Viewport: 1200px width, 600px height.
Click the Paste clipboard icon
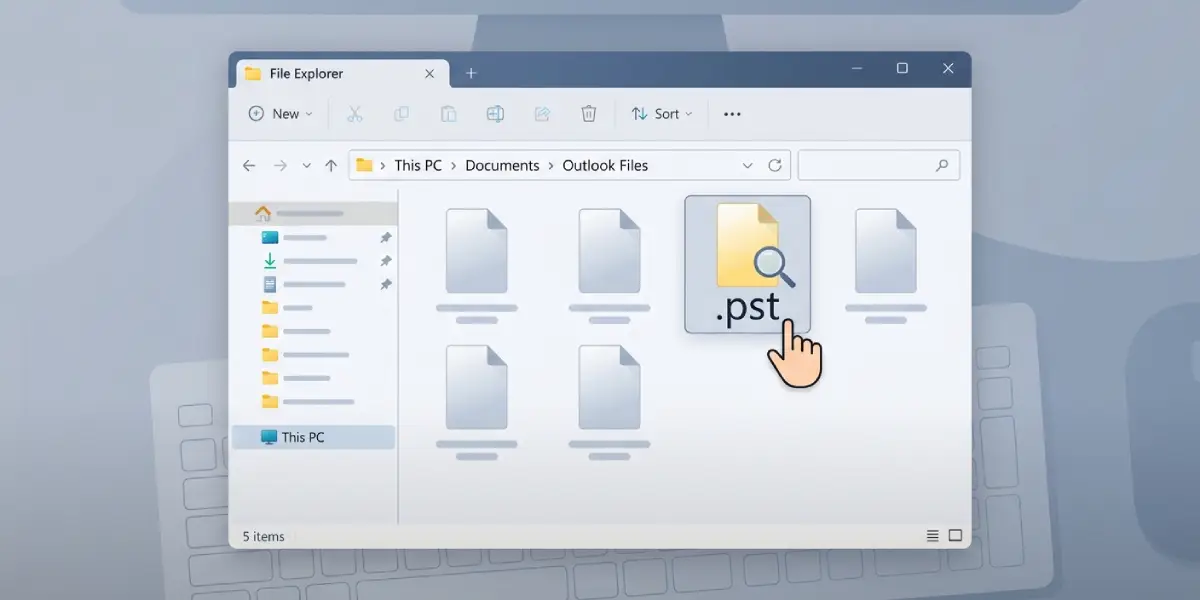tap(448, 114)
